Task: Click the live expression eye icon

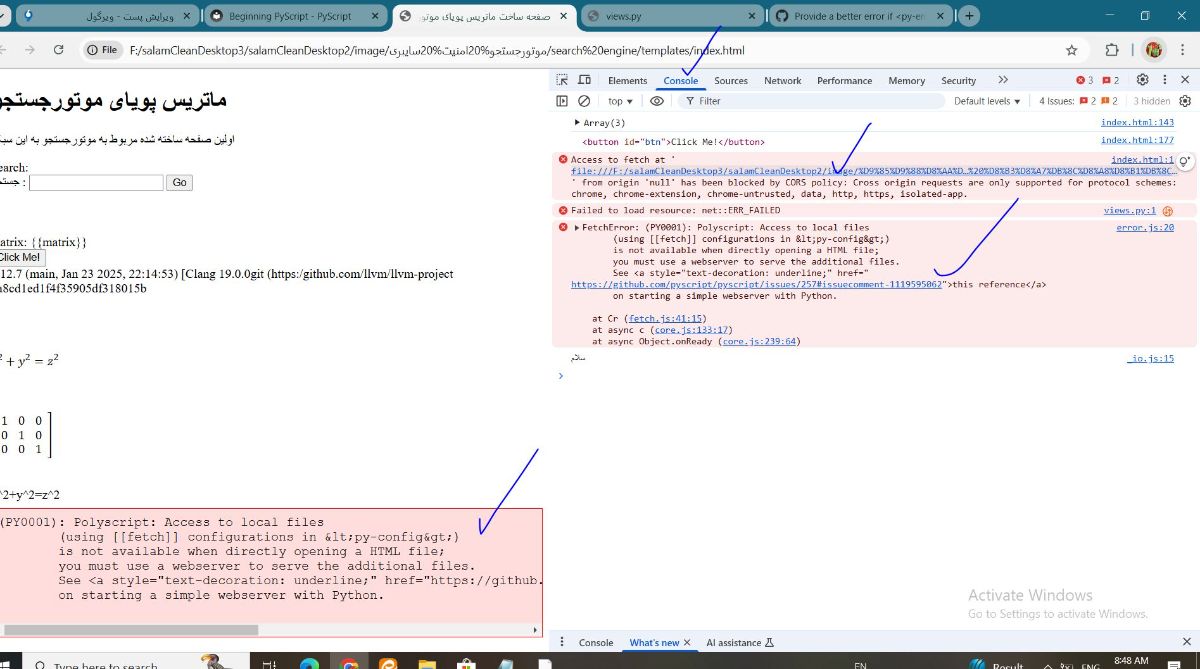Action: (657, 101)
